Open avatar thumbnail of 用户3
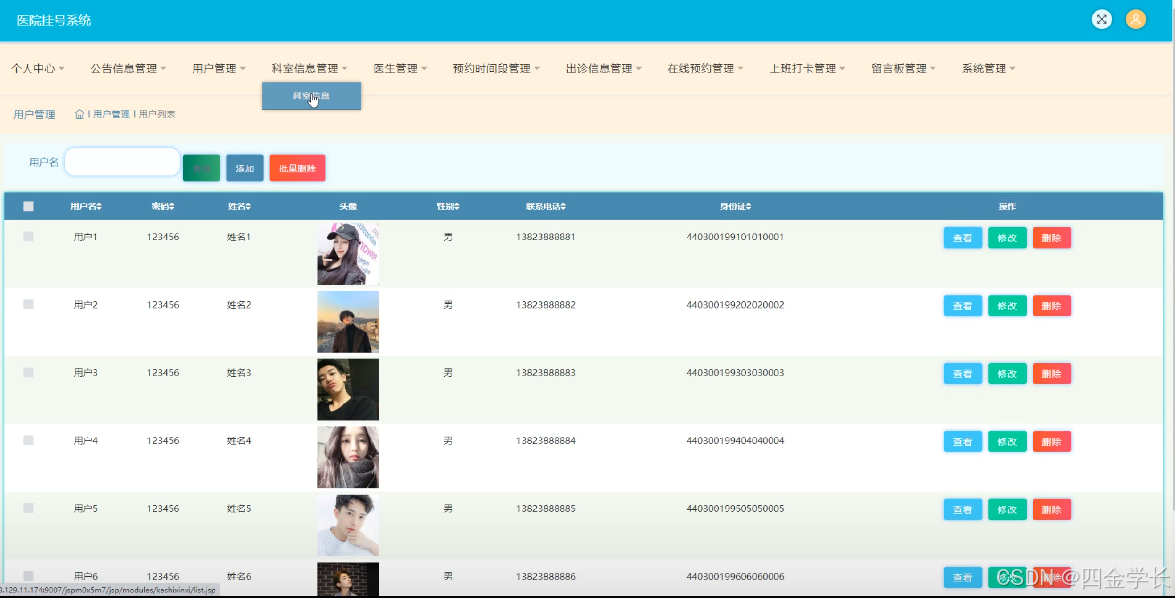Image resolution: width=1175 pixels, height=598 pixels. pos(348,389)
